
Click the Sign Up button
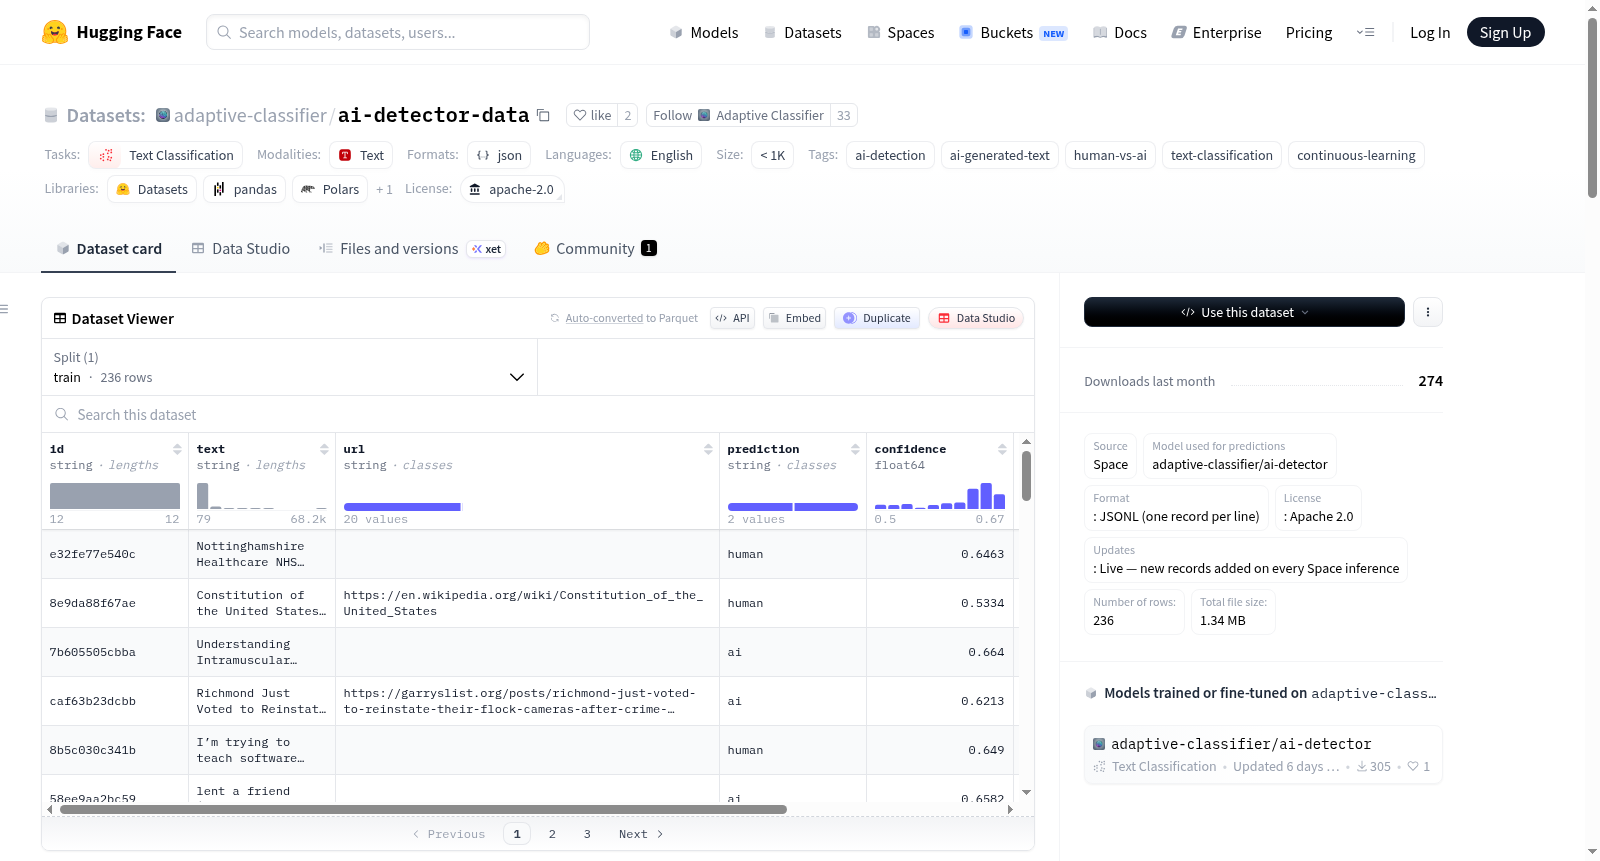1506,32
